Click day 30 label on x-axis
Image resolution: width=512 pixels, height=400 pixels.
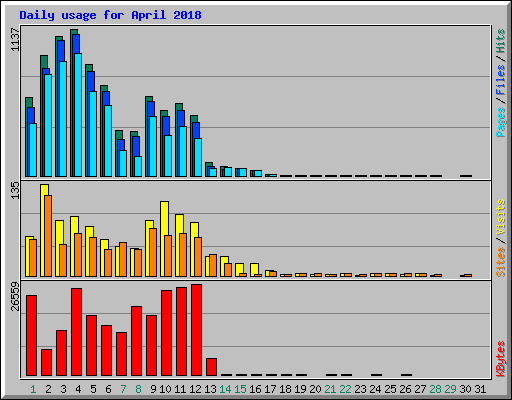point(465,389)
